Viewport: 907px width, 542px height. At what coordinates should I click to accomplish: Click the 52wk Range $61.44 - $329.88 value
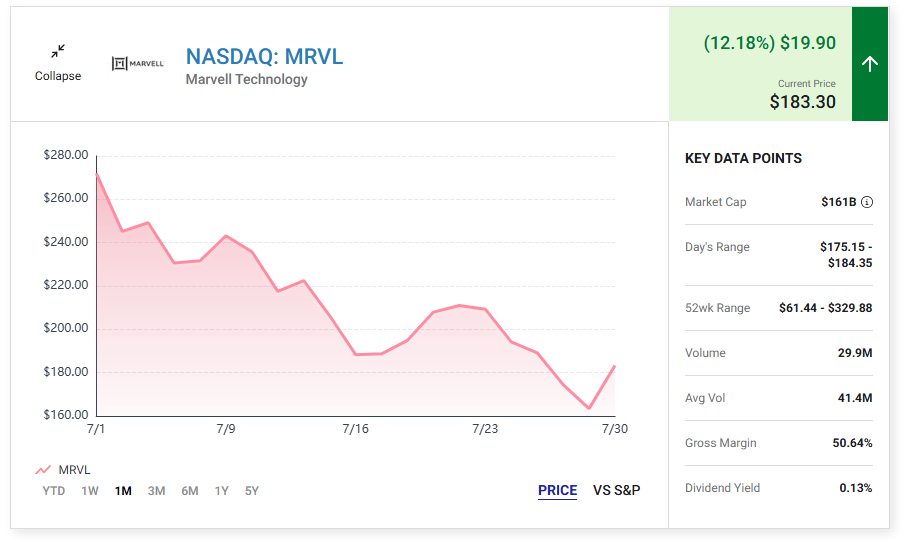pyautogui.click(x=825, y=308)
